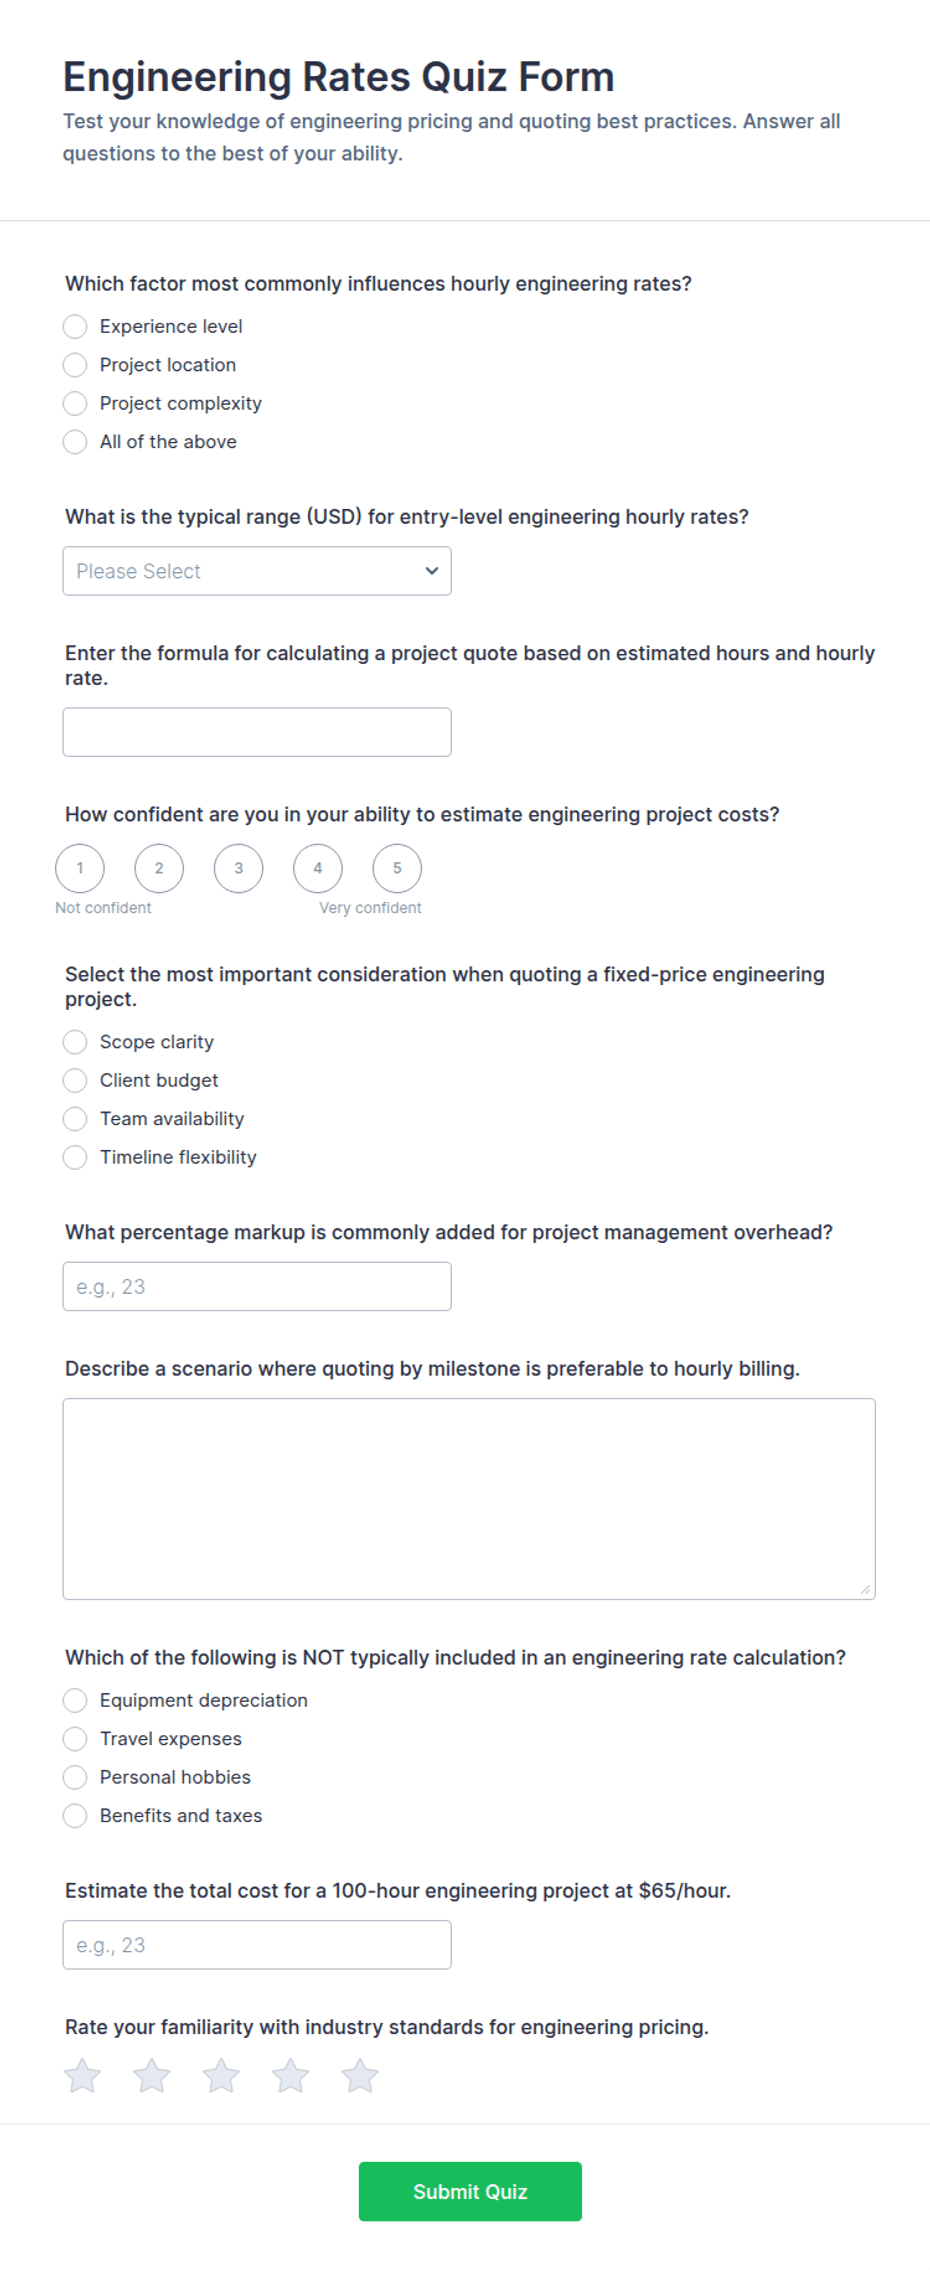The height and width of the screenshot is (2270, 930).
Task: Pick confidence level 3 circle
Action: coord(238,868)
